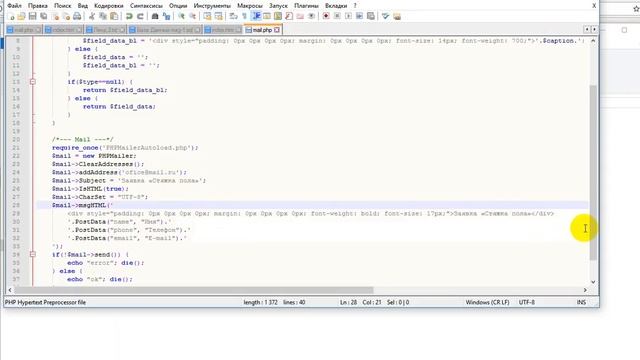Click the Print toolbar icon
640x360 pixels.
(77, 16)
